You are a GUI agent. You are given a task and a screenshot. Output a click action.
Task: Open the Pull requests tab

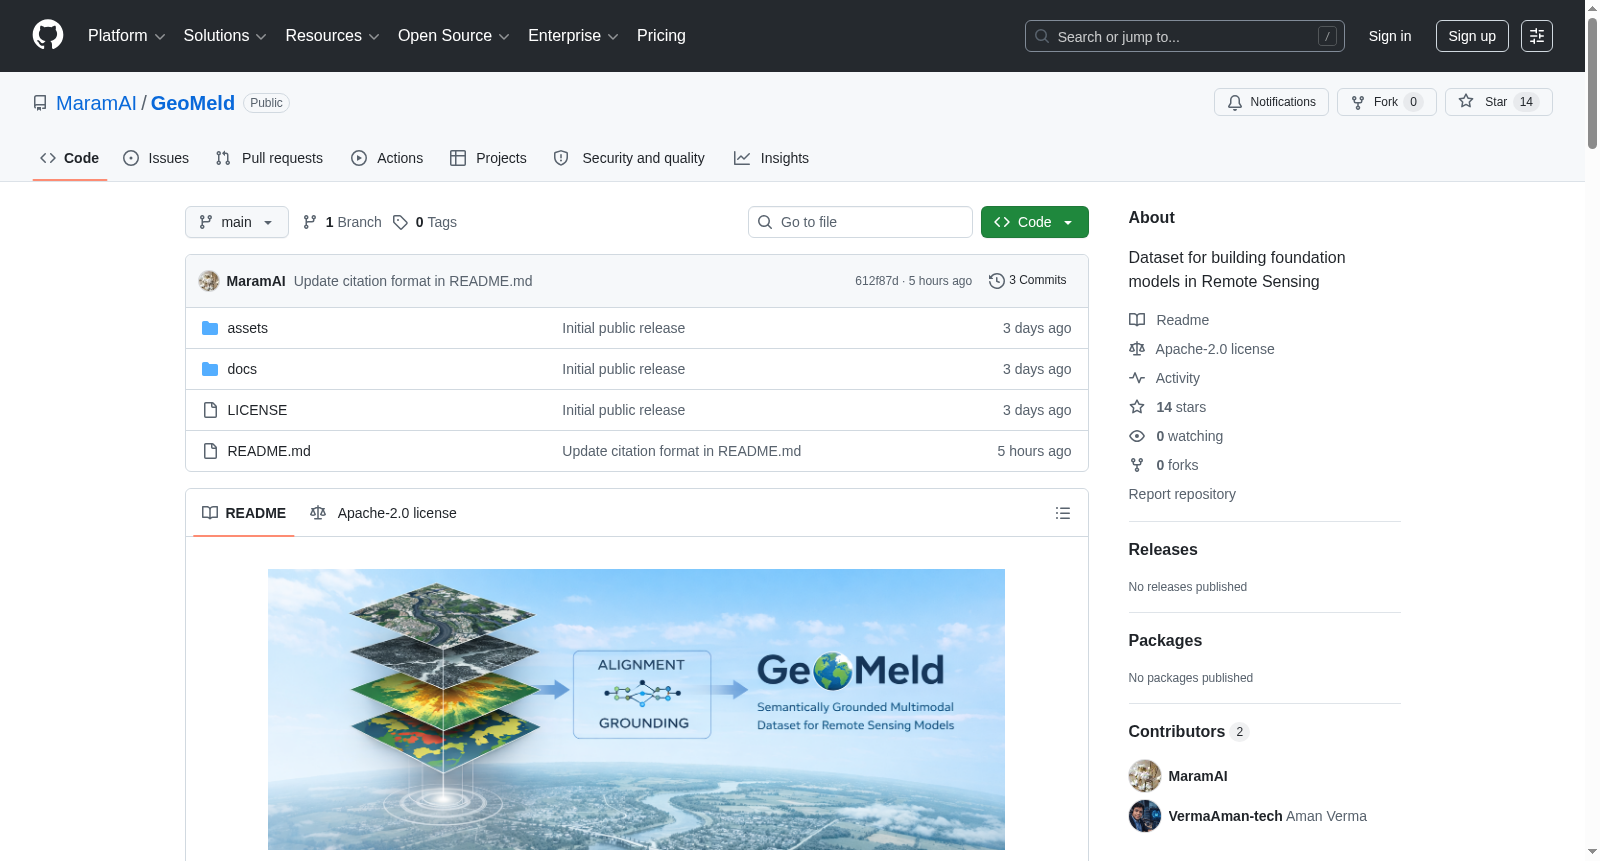pyautogui.click(x=269, y=158)
